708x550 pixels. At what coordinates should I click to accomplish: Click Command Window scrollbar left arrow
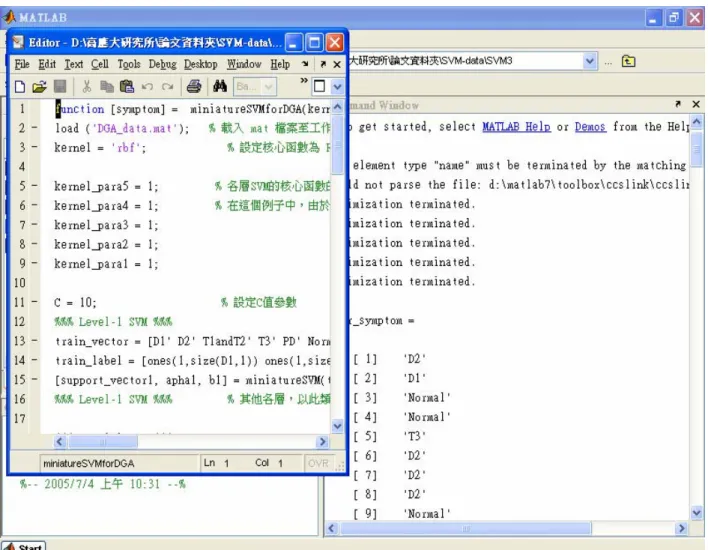click(331, 528)
